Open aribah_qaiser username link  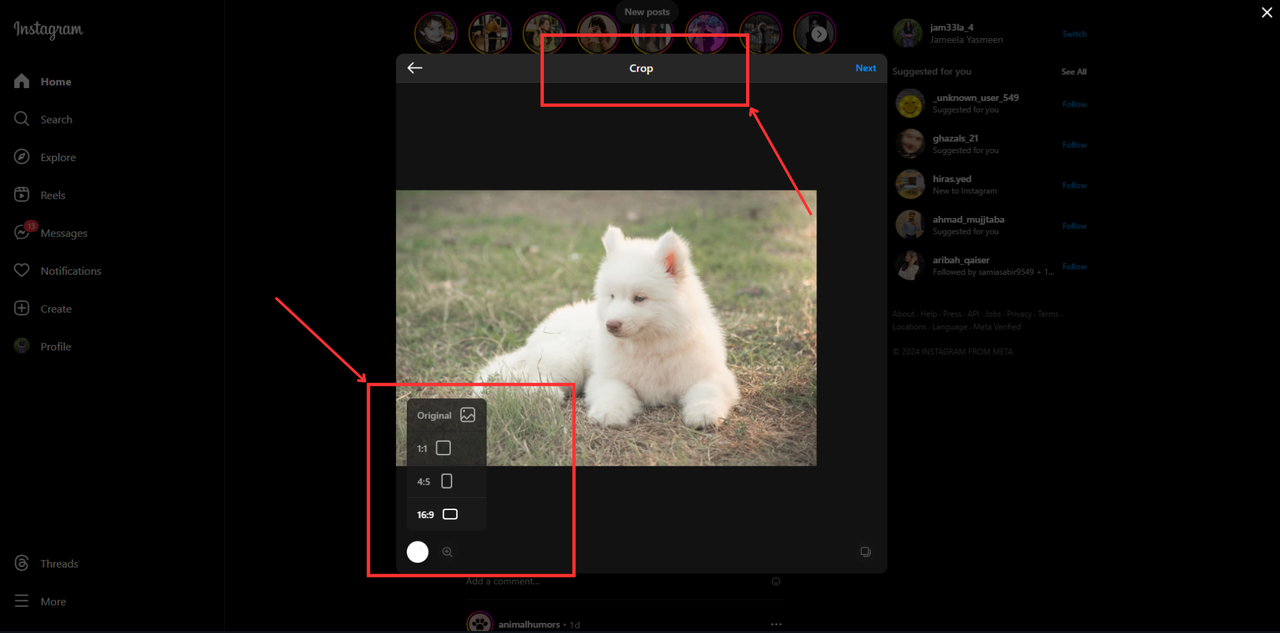[959, 260]
